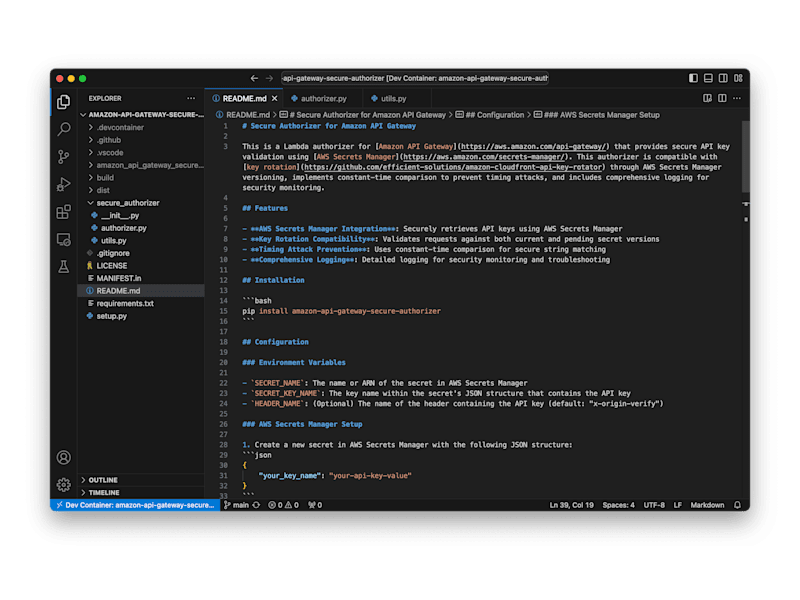Open the Dev Container remote indicator

[x=135, y=505]
